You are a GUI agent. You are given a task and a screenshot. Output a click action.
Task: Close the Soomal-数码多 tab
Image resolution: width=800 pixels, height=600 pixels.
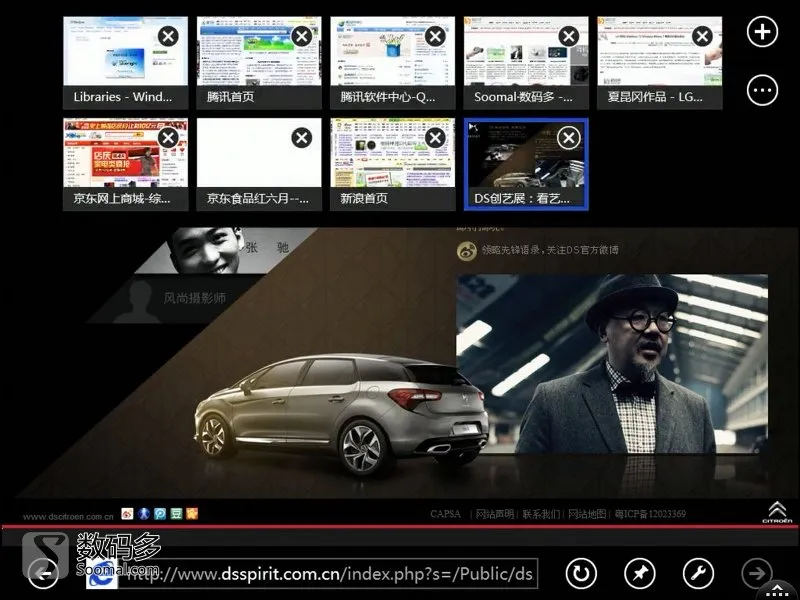(x=569, y=36)
